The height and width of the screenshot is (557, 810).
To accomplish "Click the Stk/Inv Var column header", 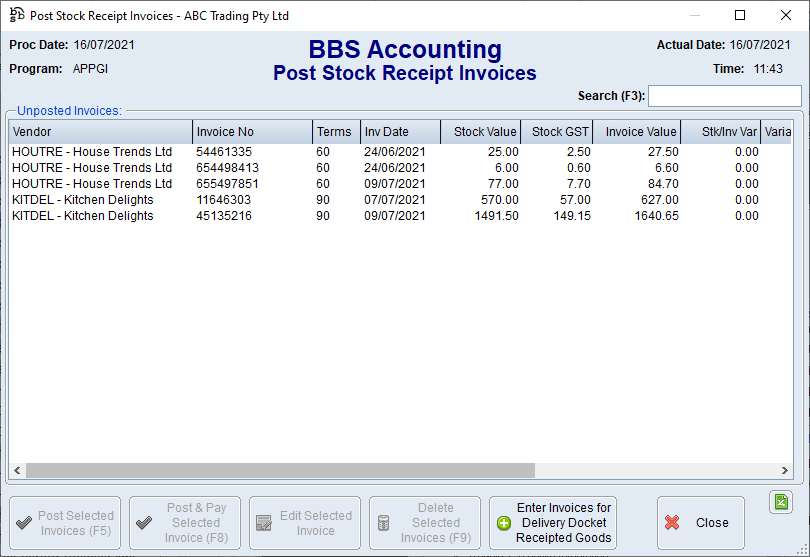I will tap(721, 132).
